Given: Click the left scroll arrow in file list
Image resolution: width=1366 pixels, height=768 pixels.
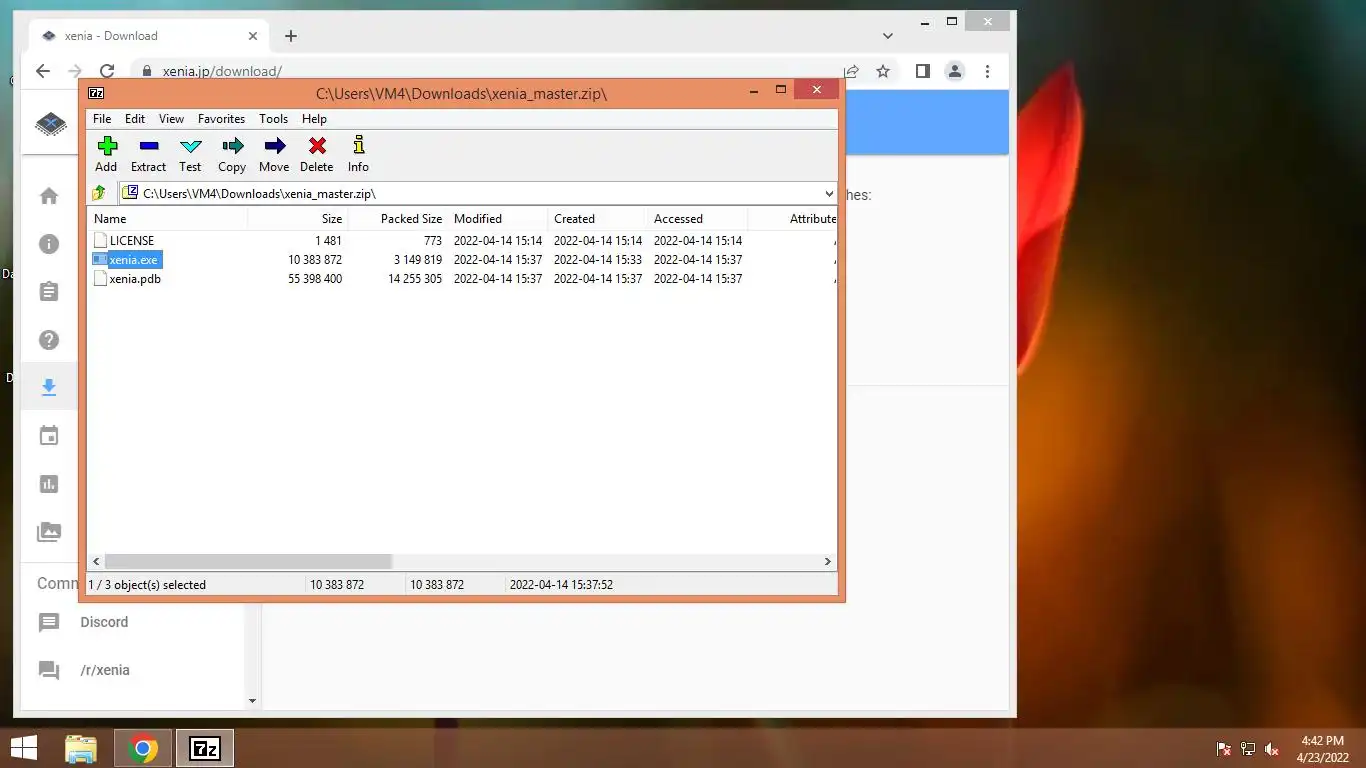Looking at the screenshot, I should (96, 562).
